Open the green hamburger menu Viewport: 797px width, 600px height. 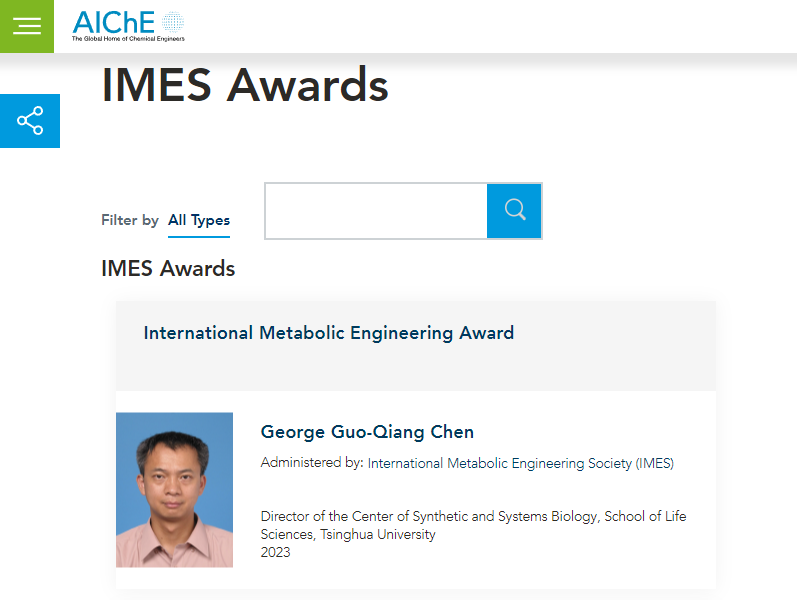click(x=27, y=26)
